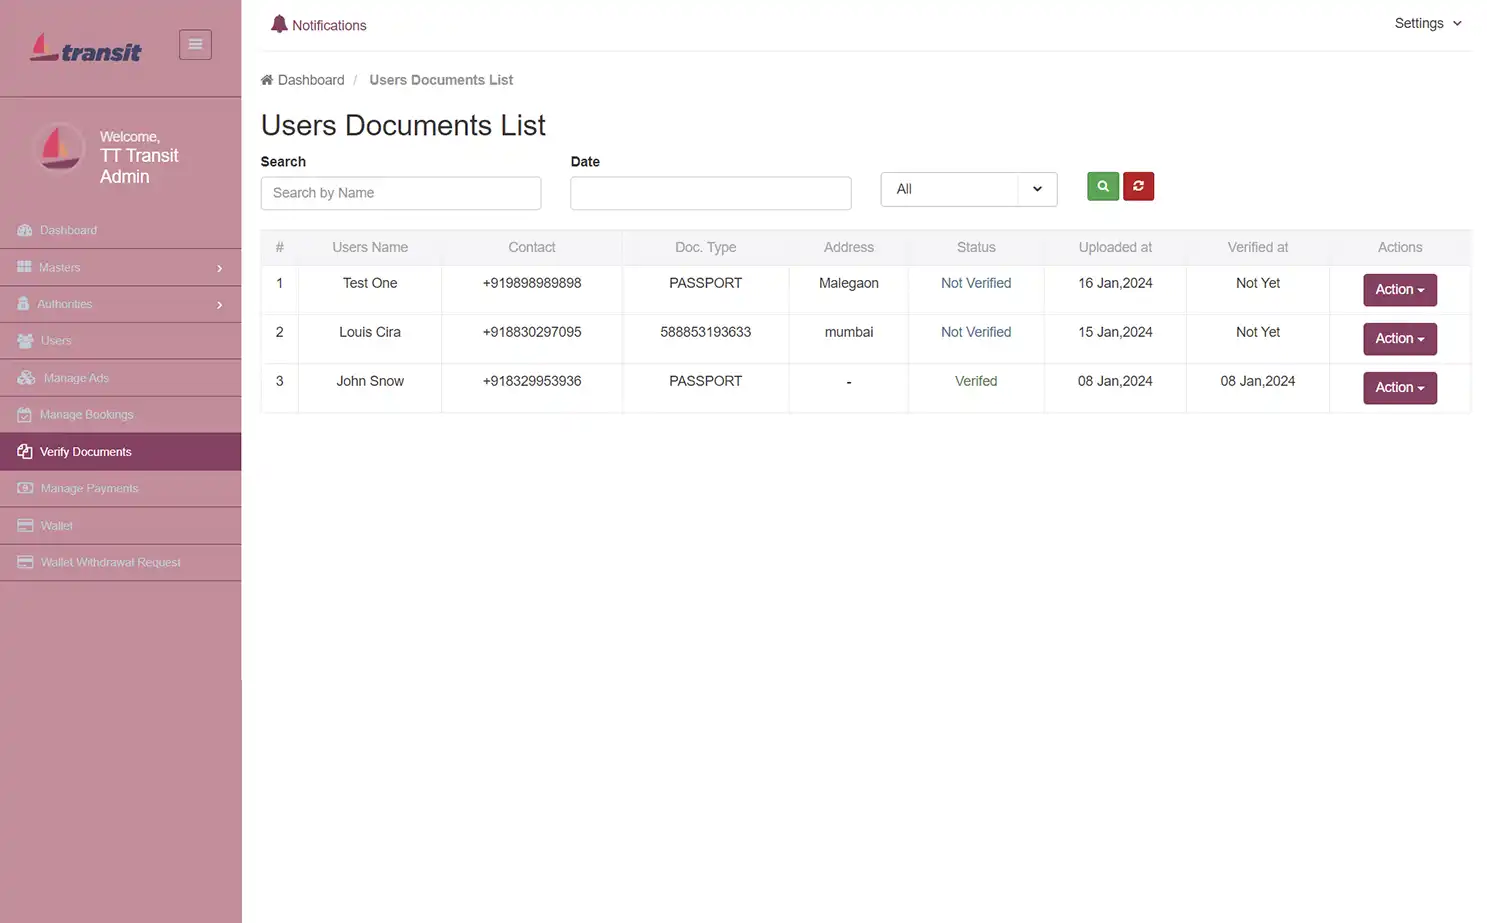This screenshot has height=923, width=1487.
Task: Toggle the sidebar hamburger menu
Action: [x=195, y=44]
